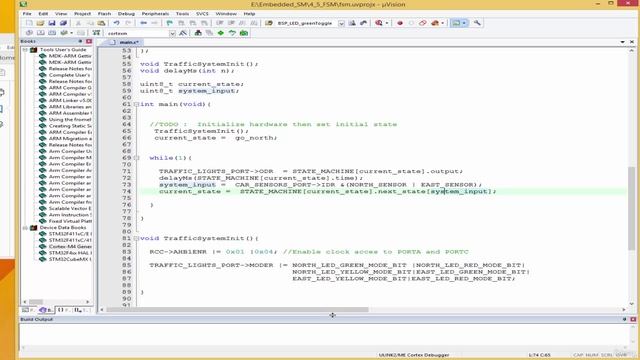
Task: Open the Debug menu
Action: tap(126, 13)
